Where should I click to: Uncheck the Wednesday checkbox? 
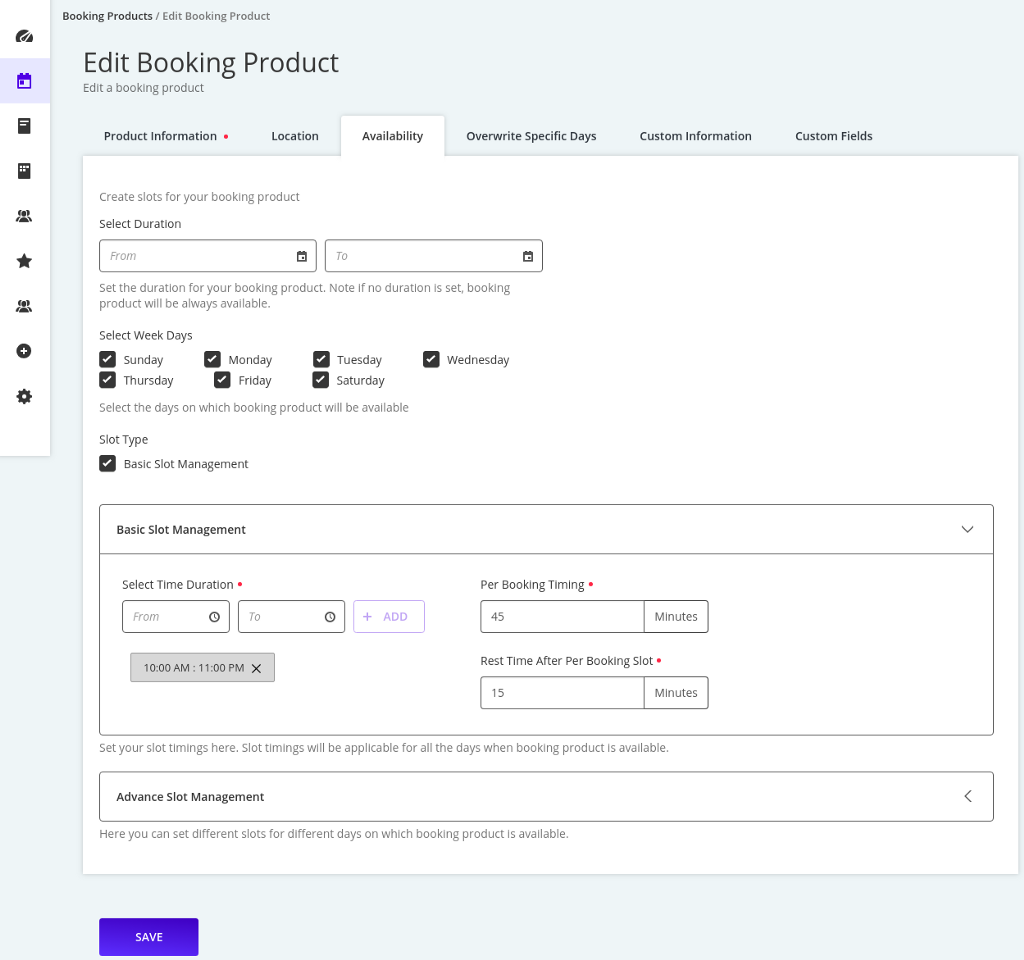tap(431, 359)
